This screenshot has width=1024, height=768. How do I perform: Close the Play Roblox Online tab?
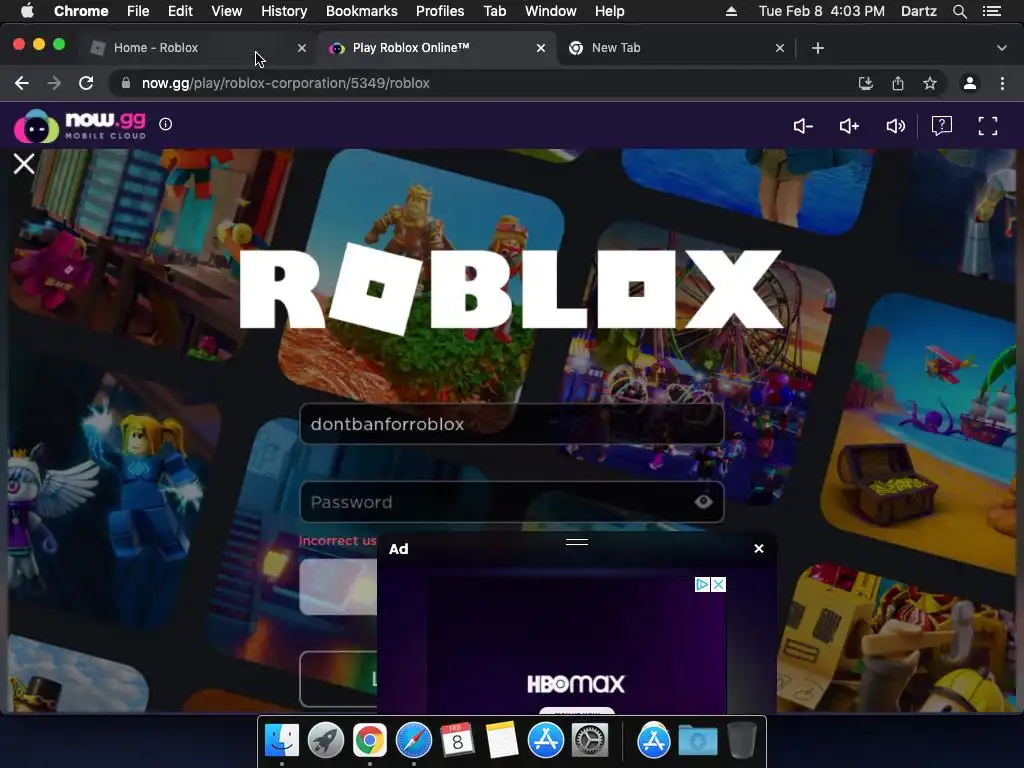pos(541,48)
